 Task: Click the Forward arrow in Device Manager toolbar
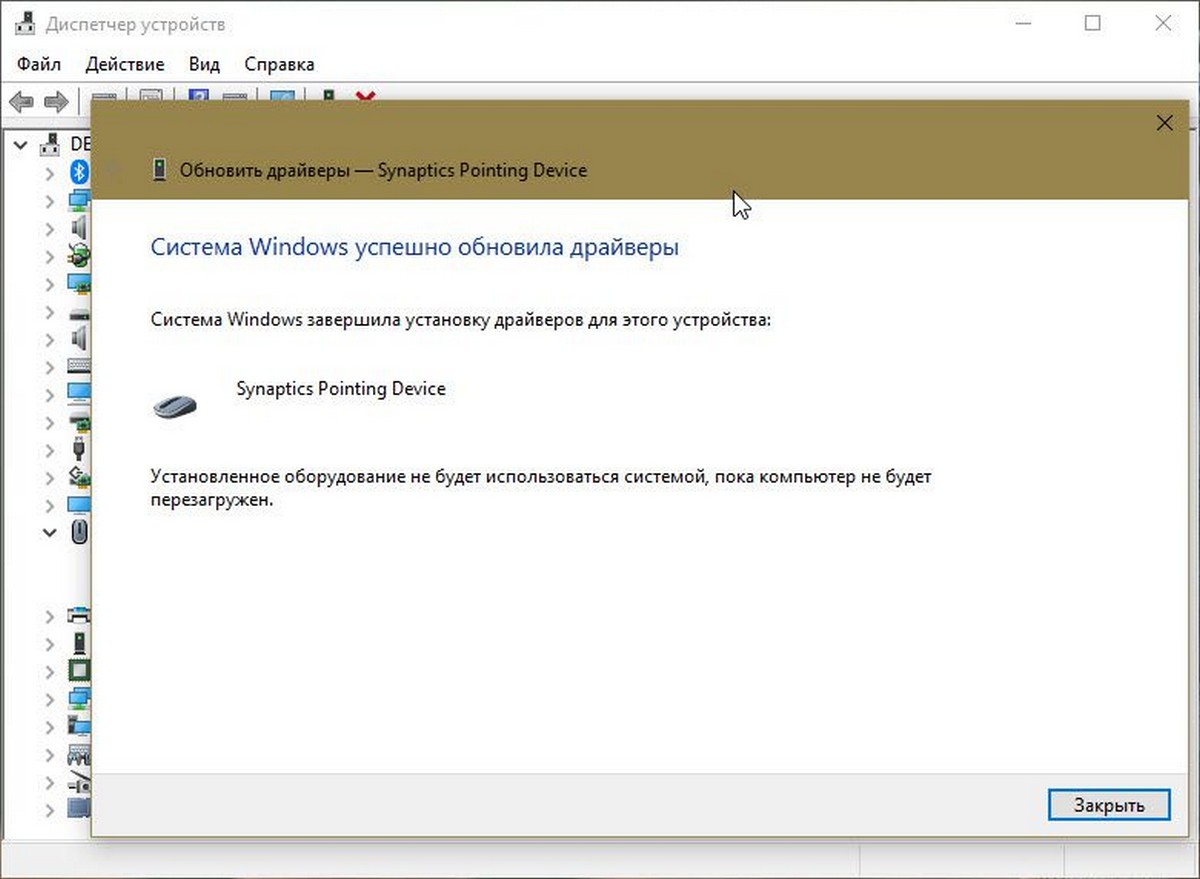(x=56, y=101)
